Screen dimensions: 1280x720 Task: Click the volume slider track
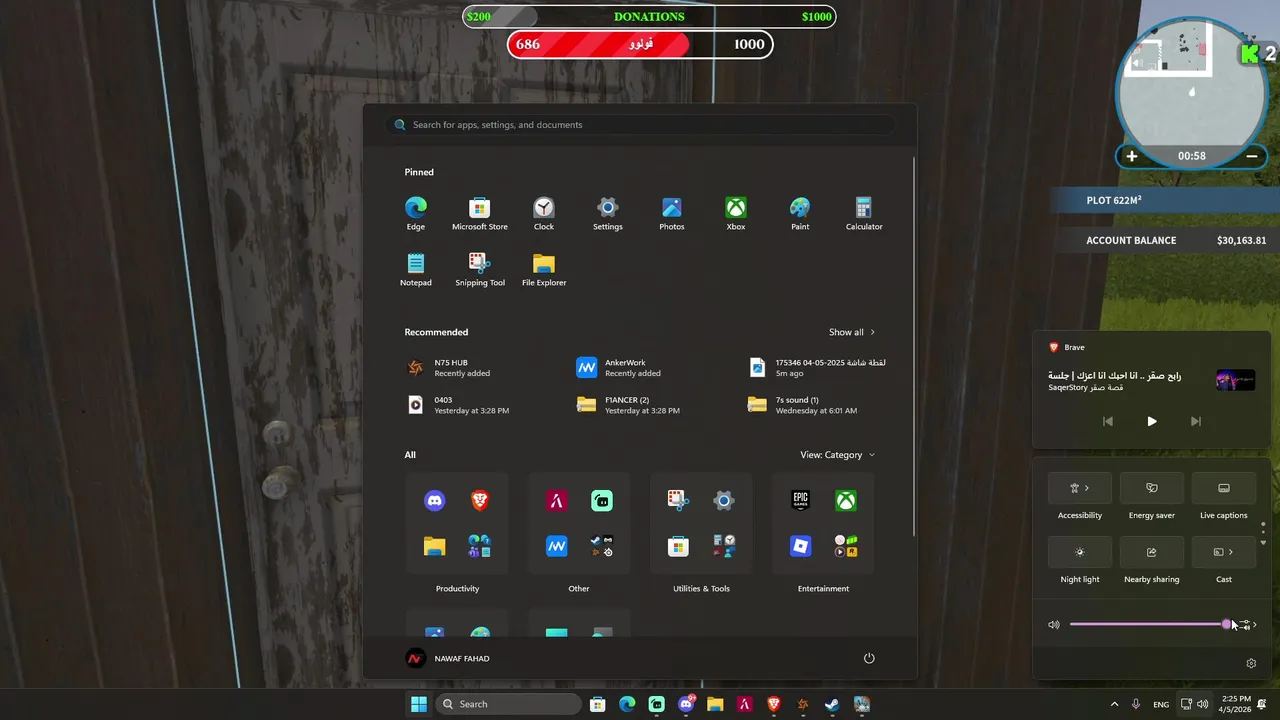coord(1150,625)
